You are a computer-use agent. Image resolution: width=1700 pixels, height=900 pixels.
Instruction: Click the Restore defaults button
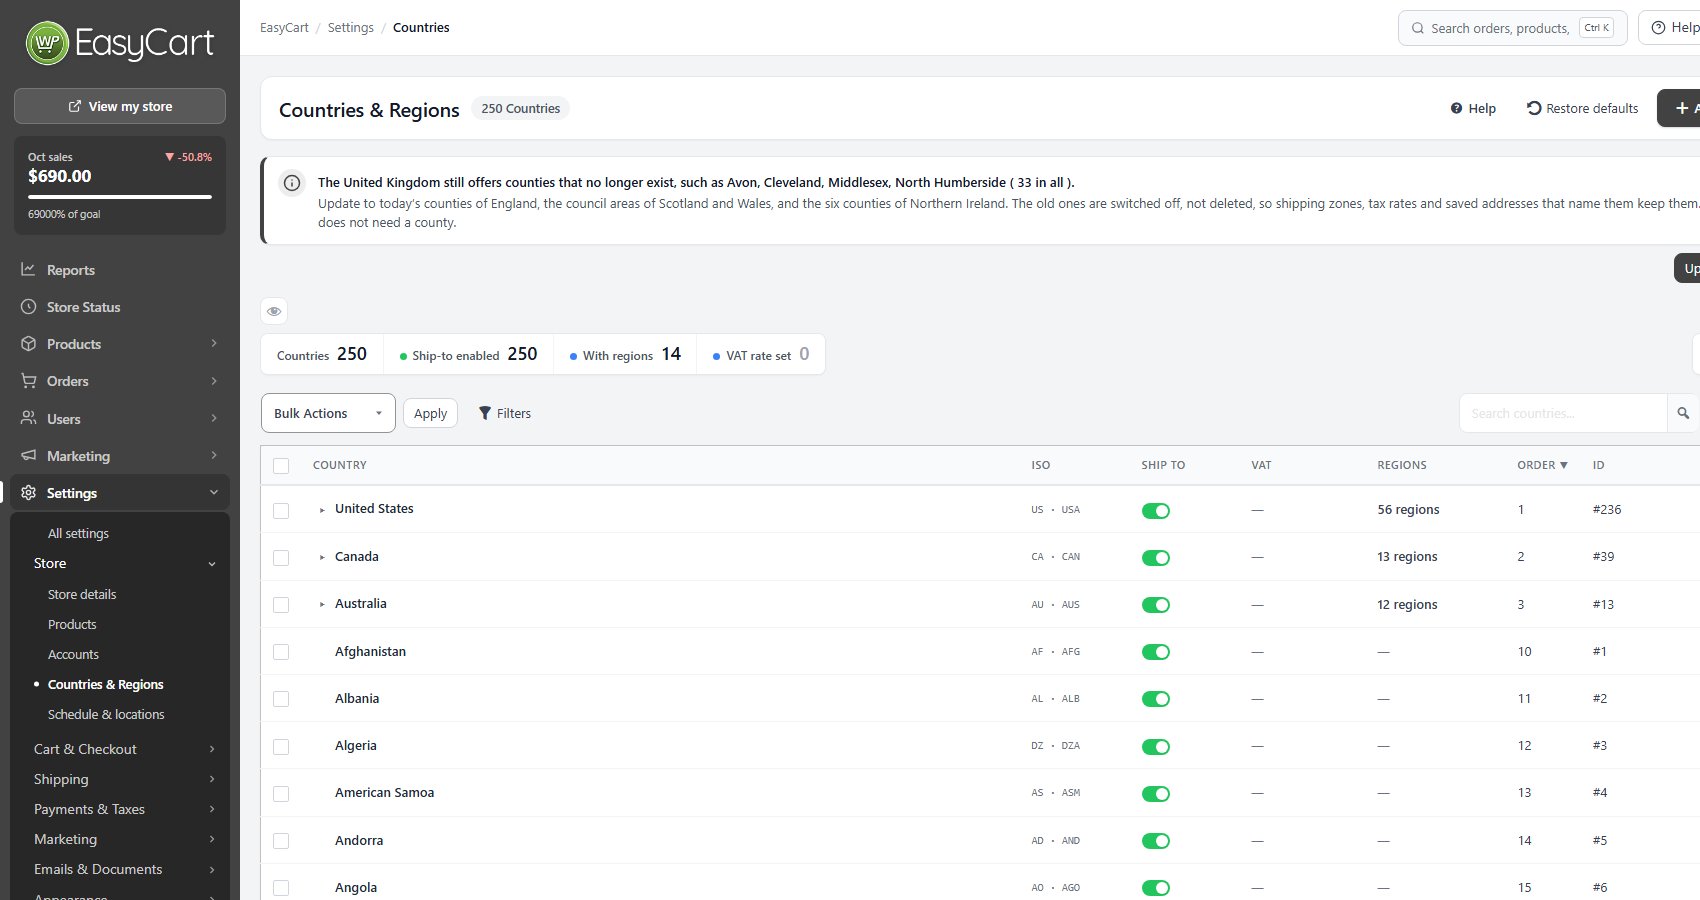pyautogui.click(x=1583, y=108)
